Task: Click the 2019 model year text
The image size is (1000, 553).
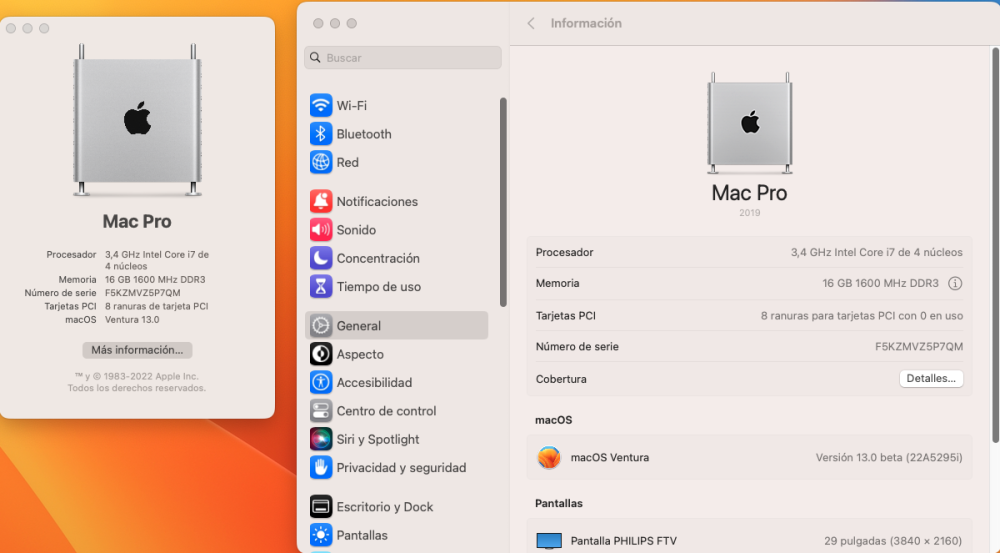Action: pos(749,213)
